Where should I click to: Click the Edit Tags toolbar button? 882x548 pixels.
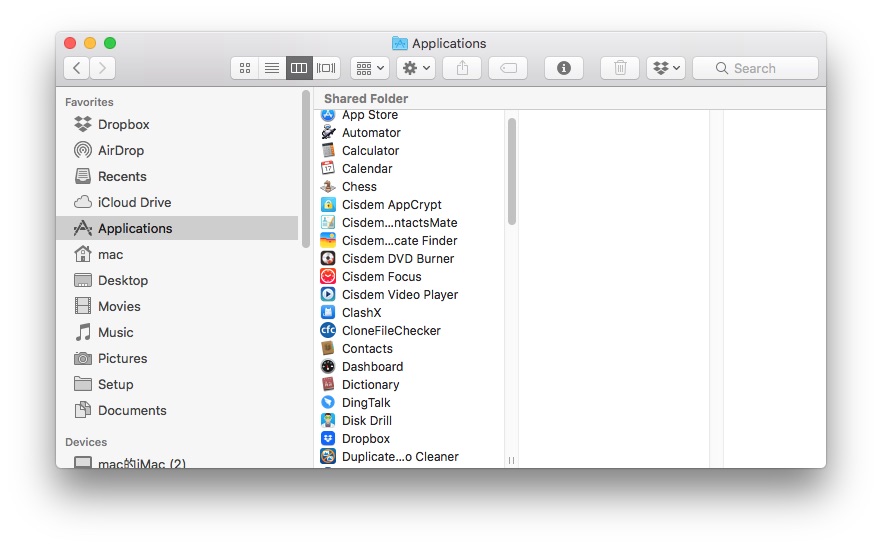tap(508, 68)
